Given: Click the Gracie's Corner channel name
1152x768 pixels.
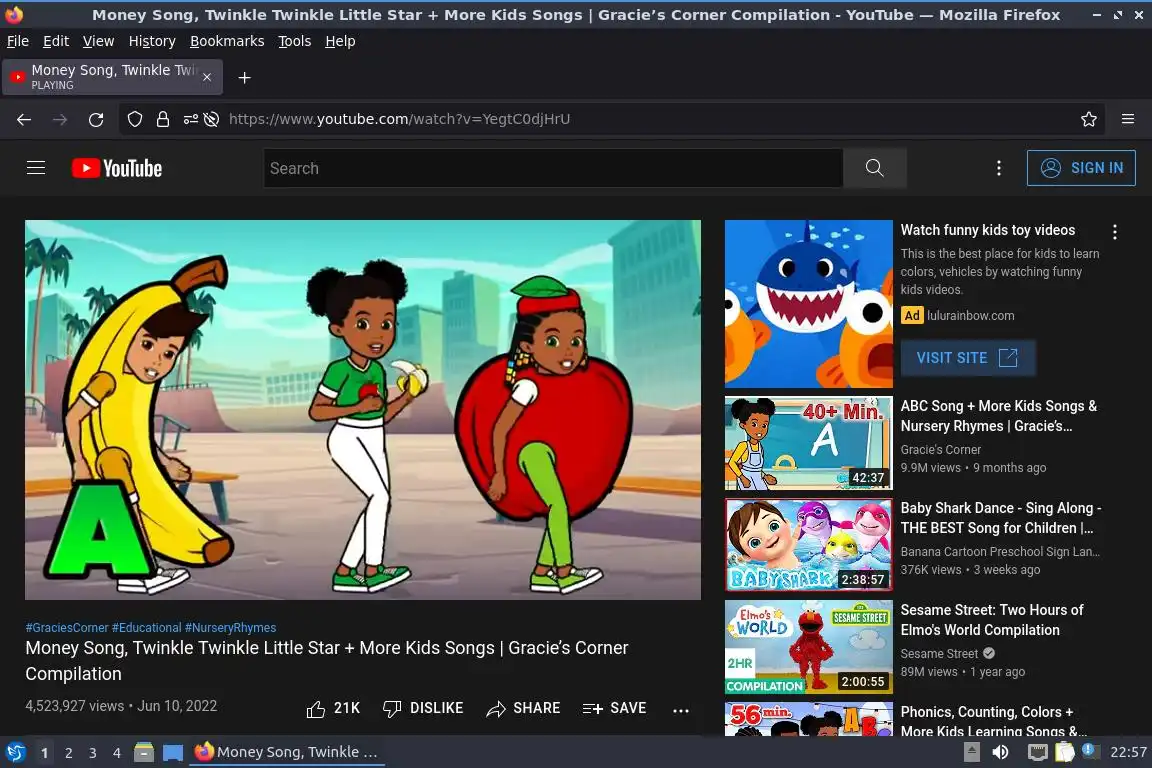Looking at the screenshot, I should (x=940, y=449).
